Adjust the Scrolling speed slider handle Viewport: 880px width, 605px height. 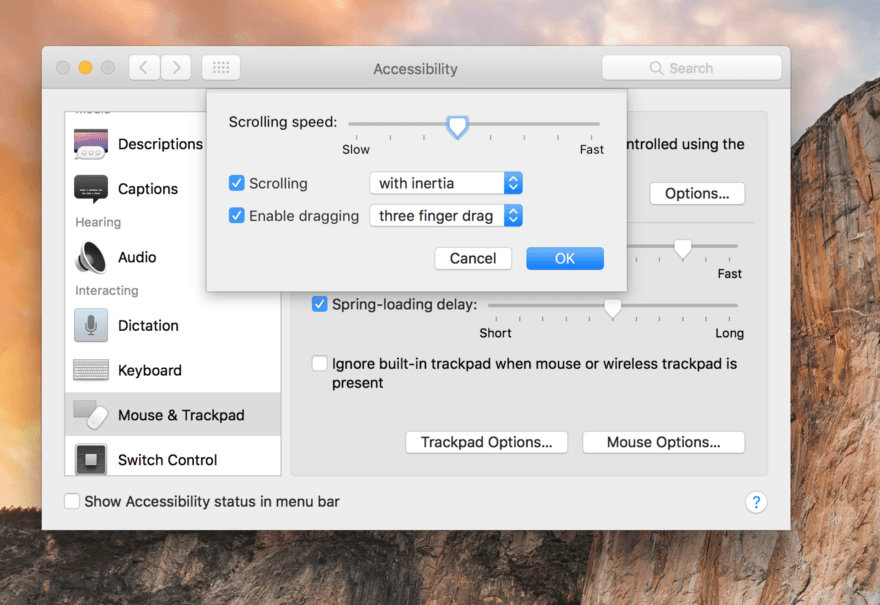click(457, 127)
